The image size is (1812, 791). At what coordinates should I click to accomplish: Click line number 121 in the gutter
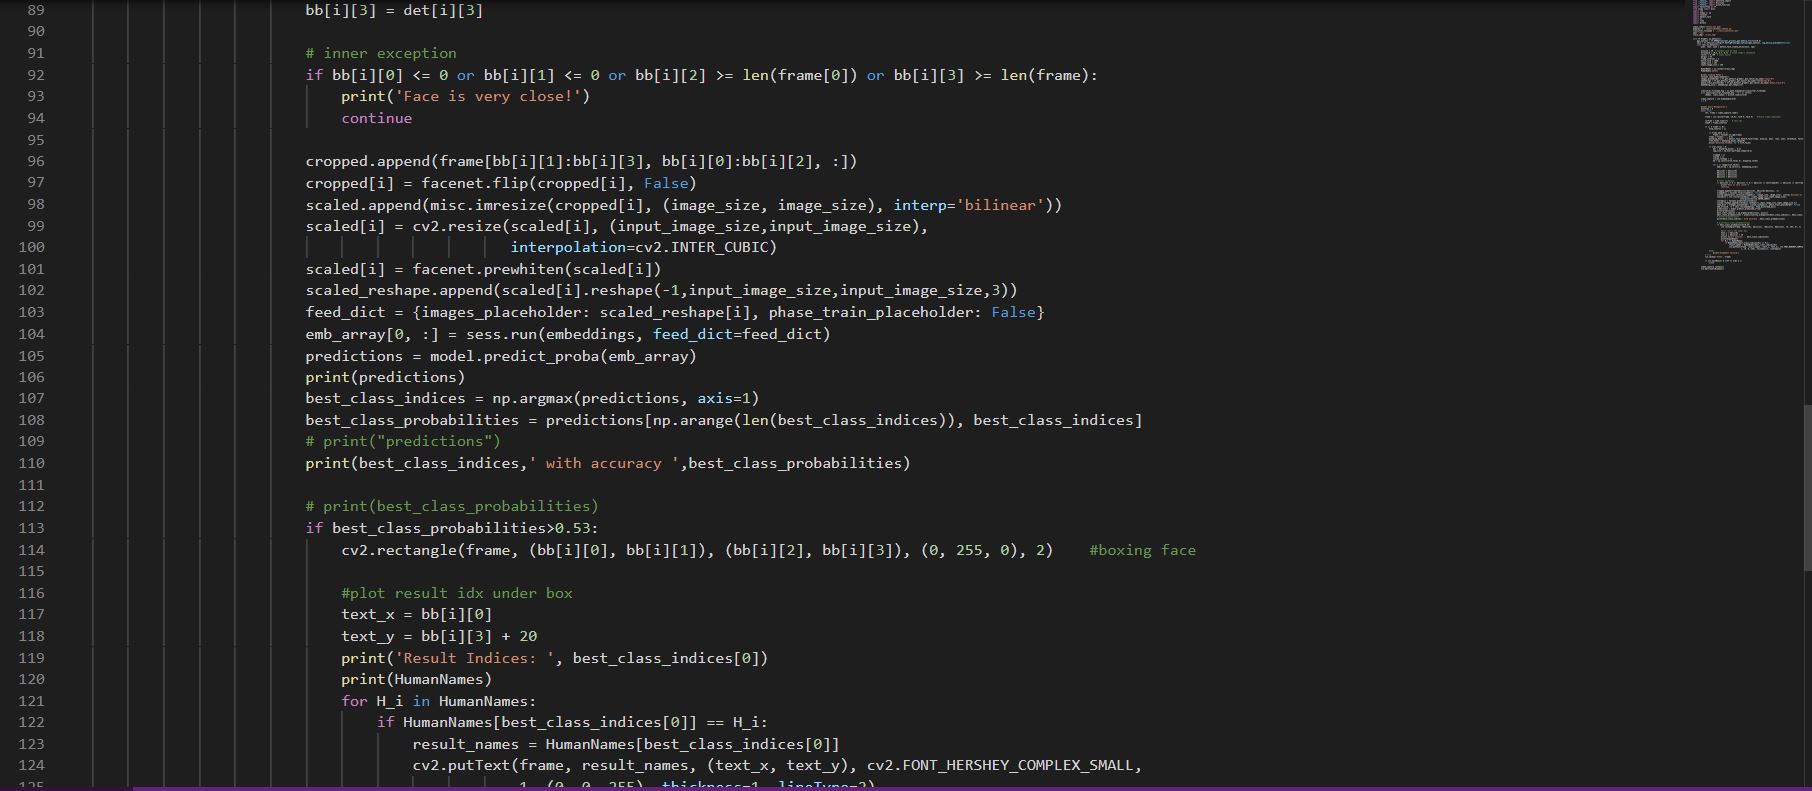(32, 701)
